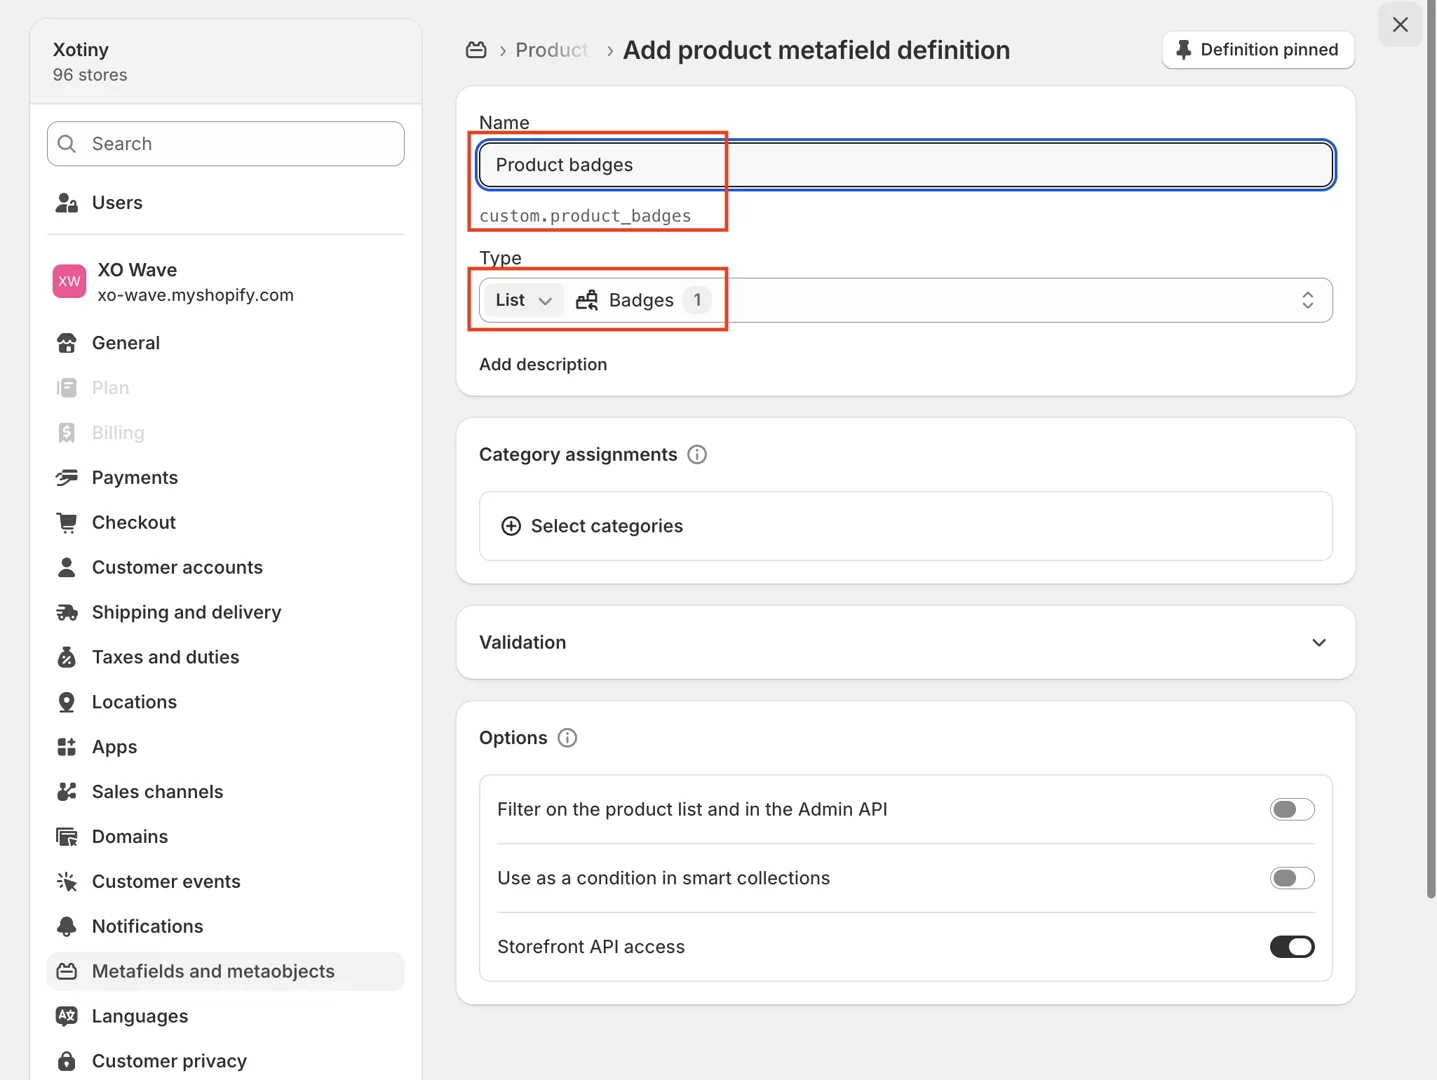1437x1080 pixels.
Task: Click the search magnifier icon
Action: click(x=67, y=144)
